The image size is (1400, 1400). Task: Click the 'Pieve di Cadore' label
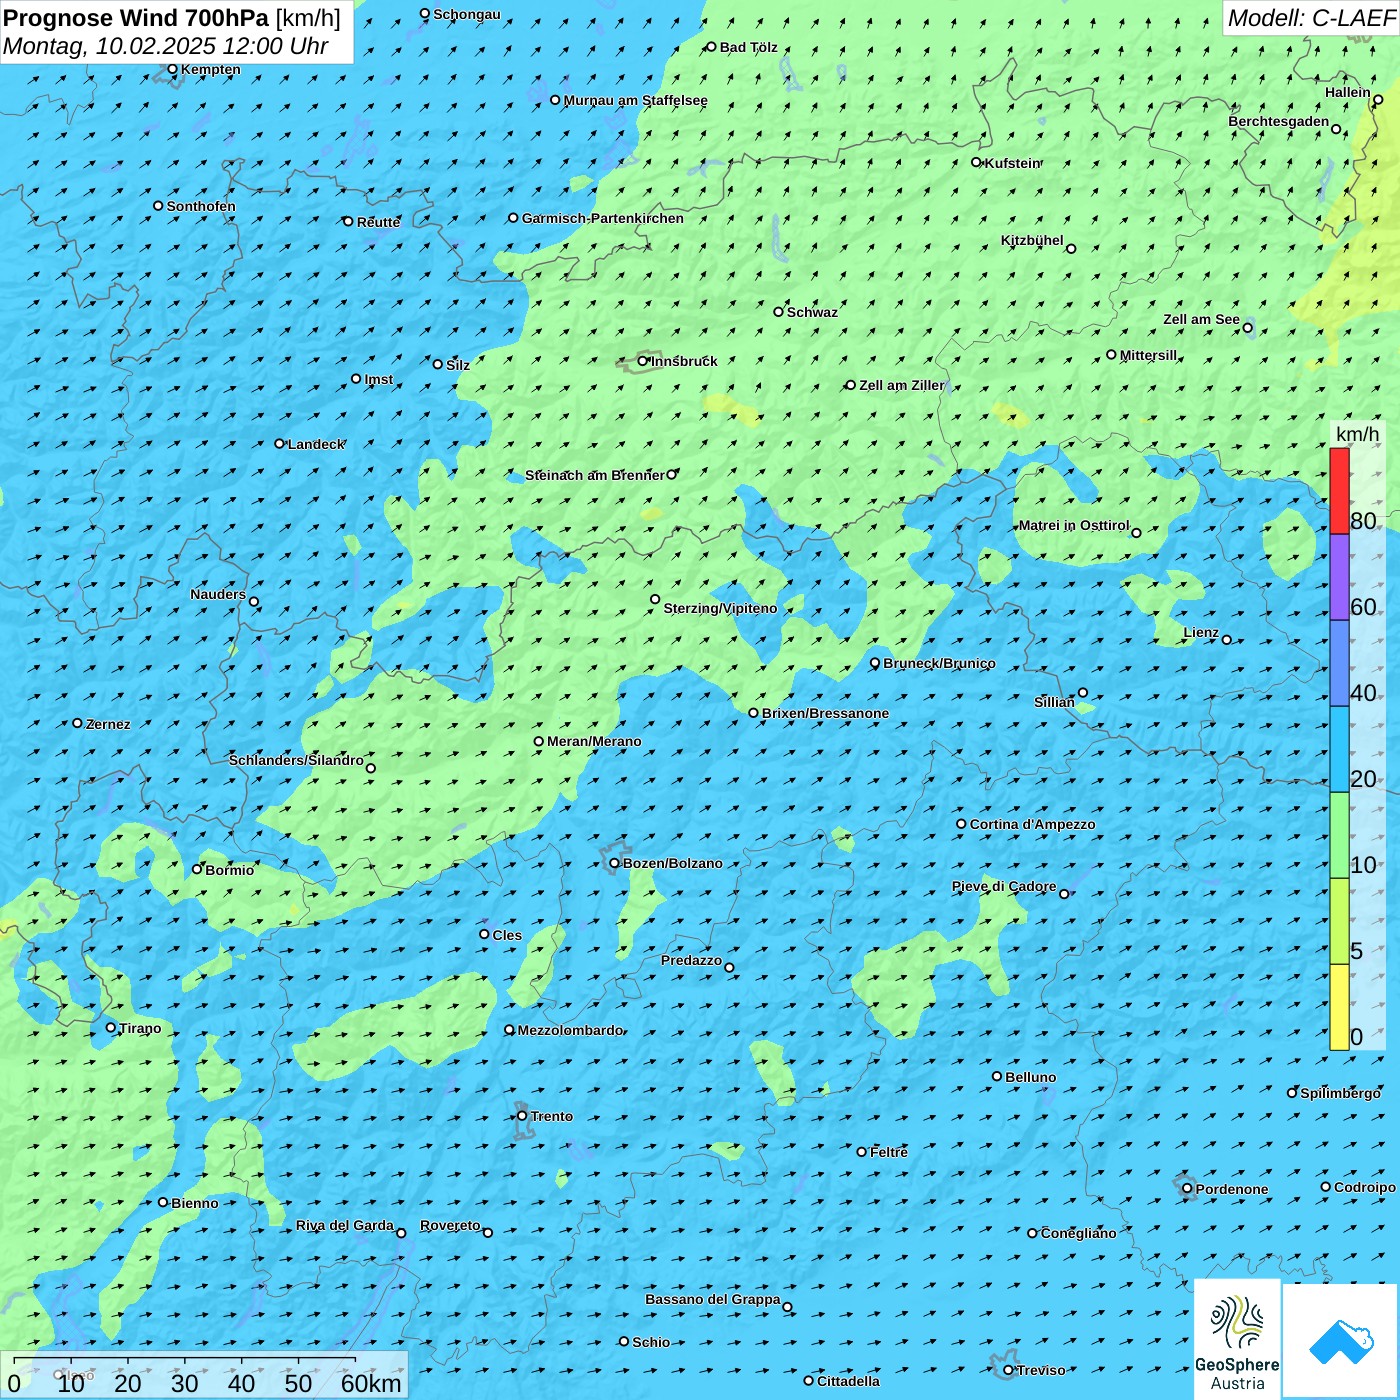coord(1004,886)
